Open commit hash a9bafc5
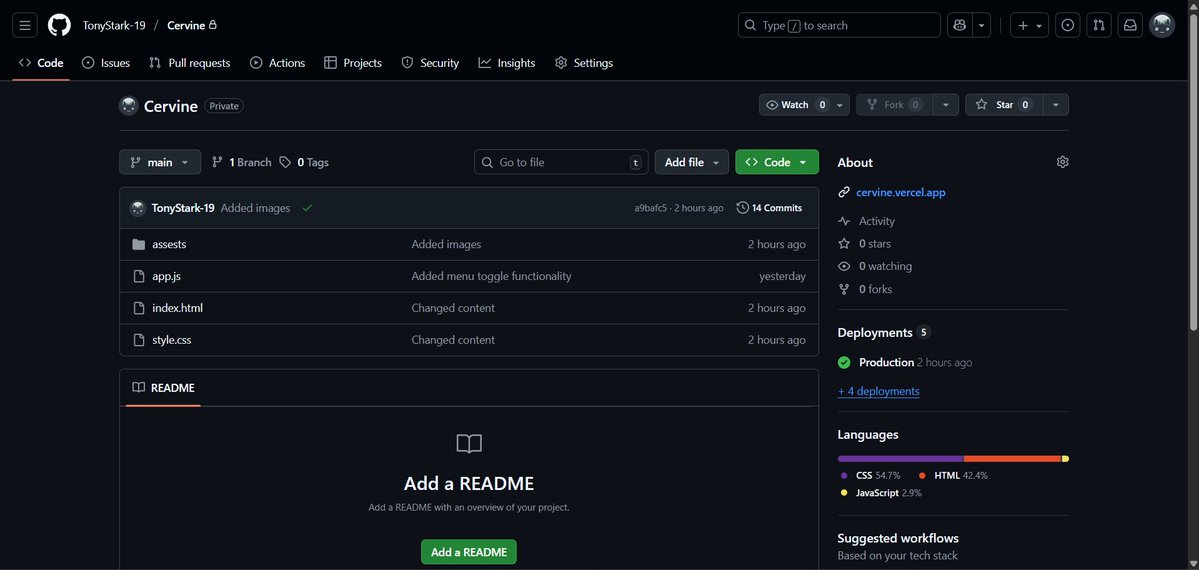 pos(651,208)
